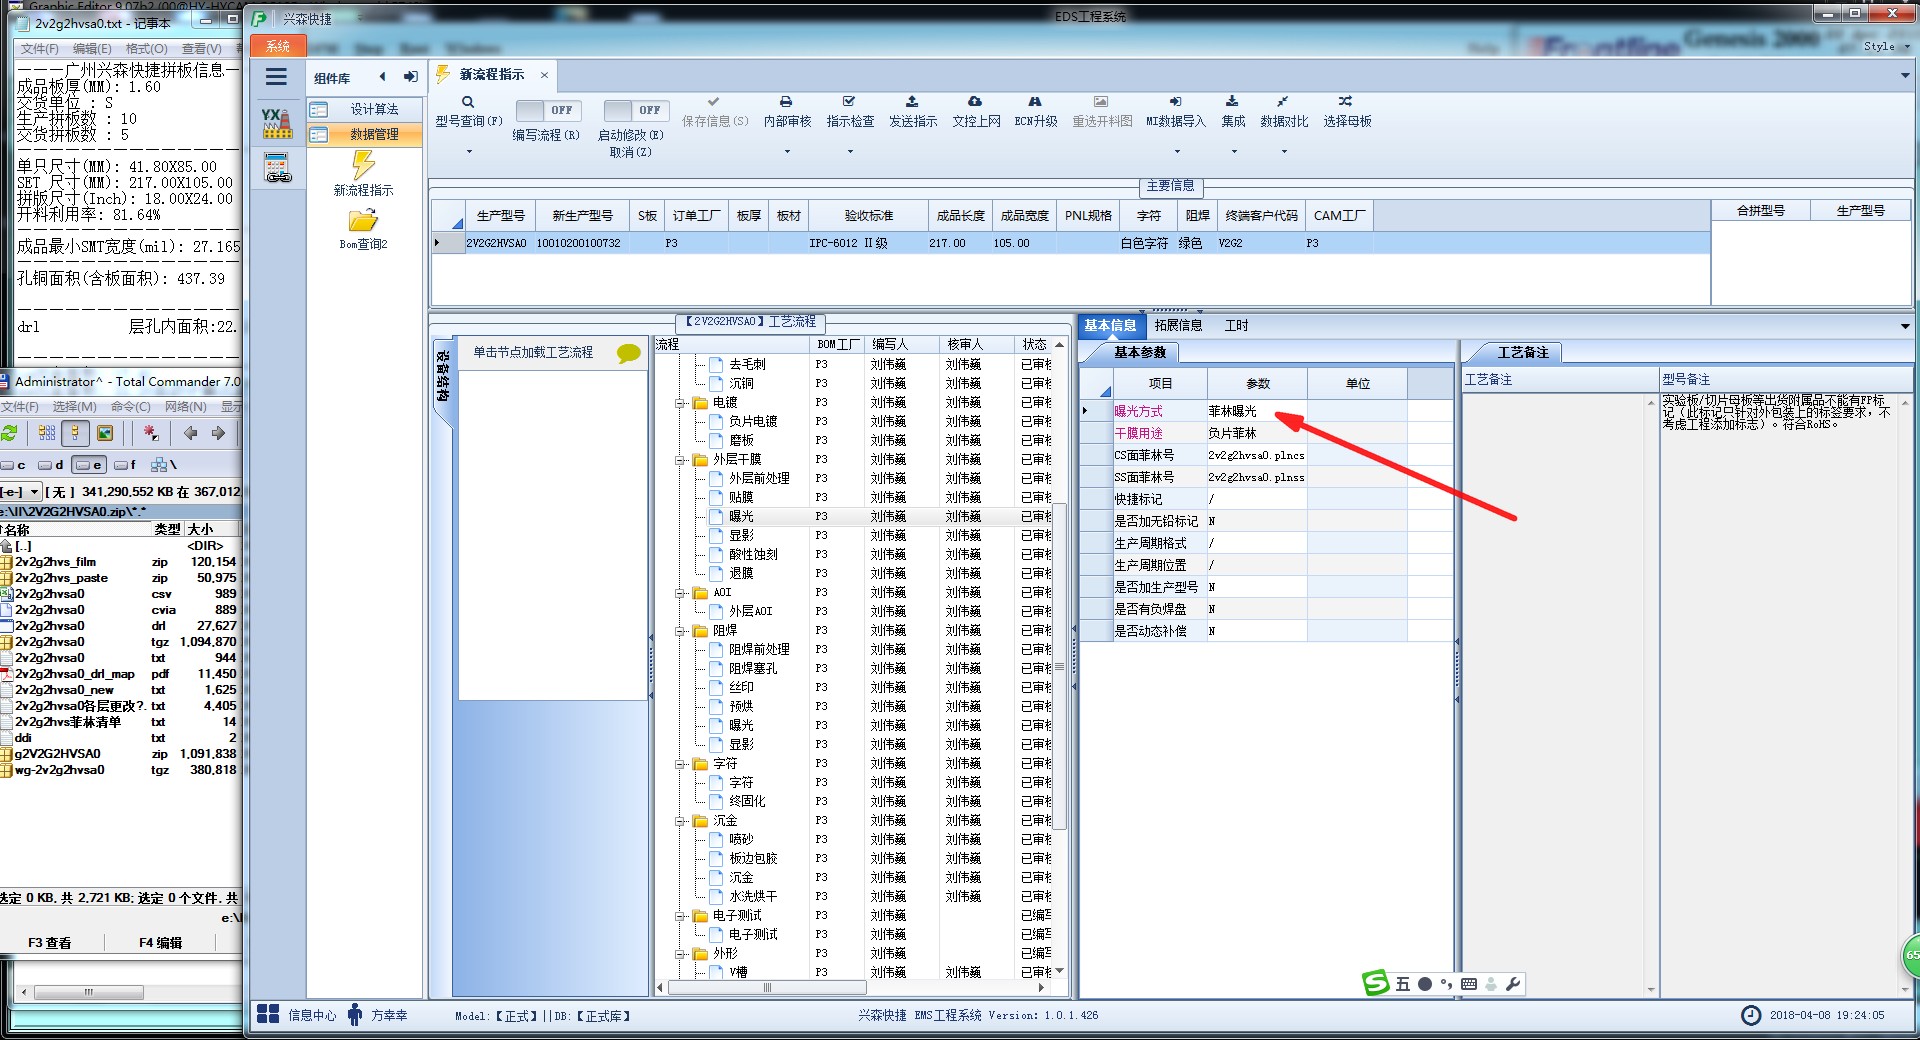The image size is (1920, 1040).
Task: Click back arrow in Total Commander toolbar
Action: [x=190, y=433]
